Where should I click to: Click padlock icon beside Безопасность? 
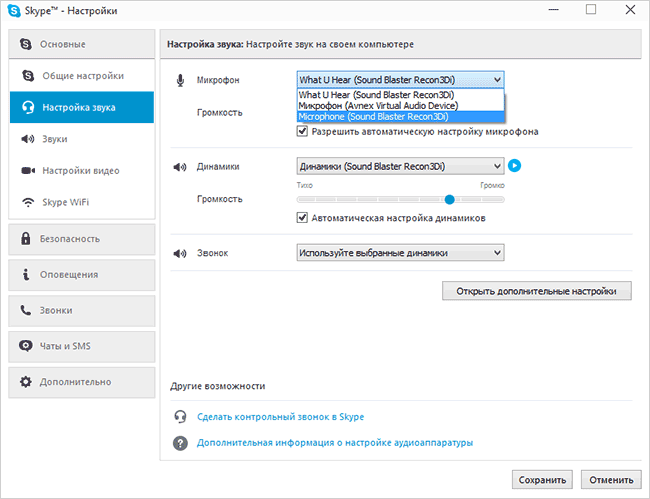pos(26,238)
